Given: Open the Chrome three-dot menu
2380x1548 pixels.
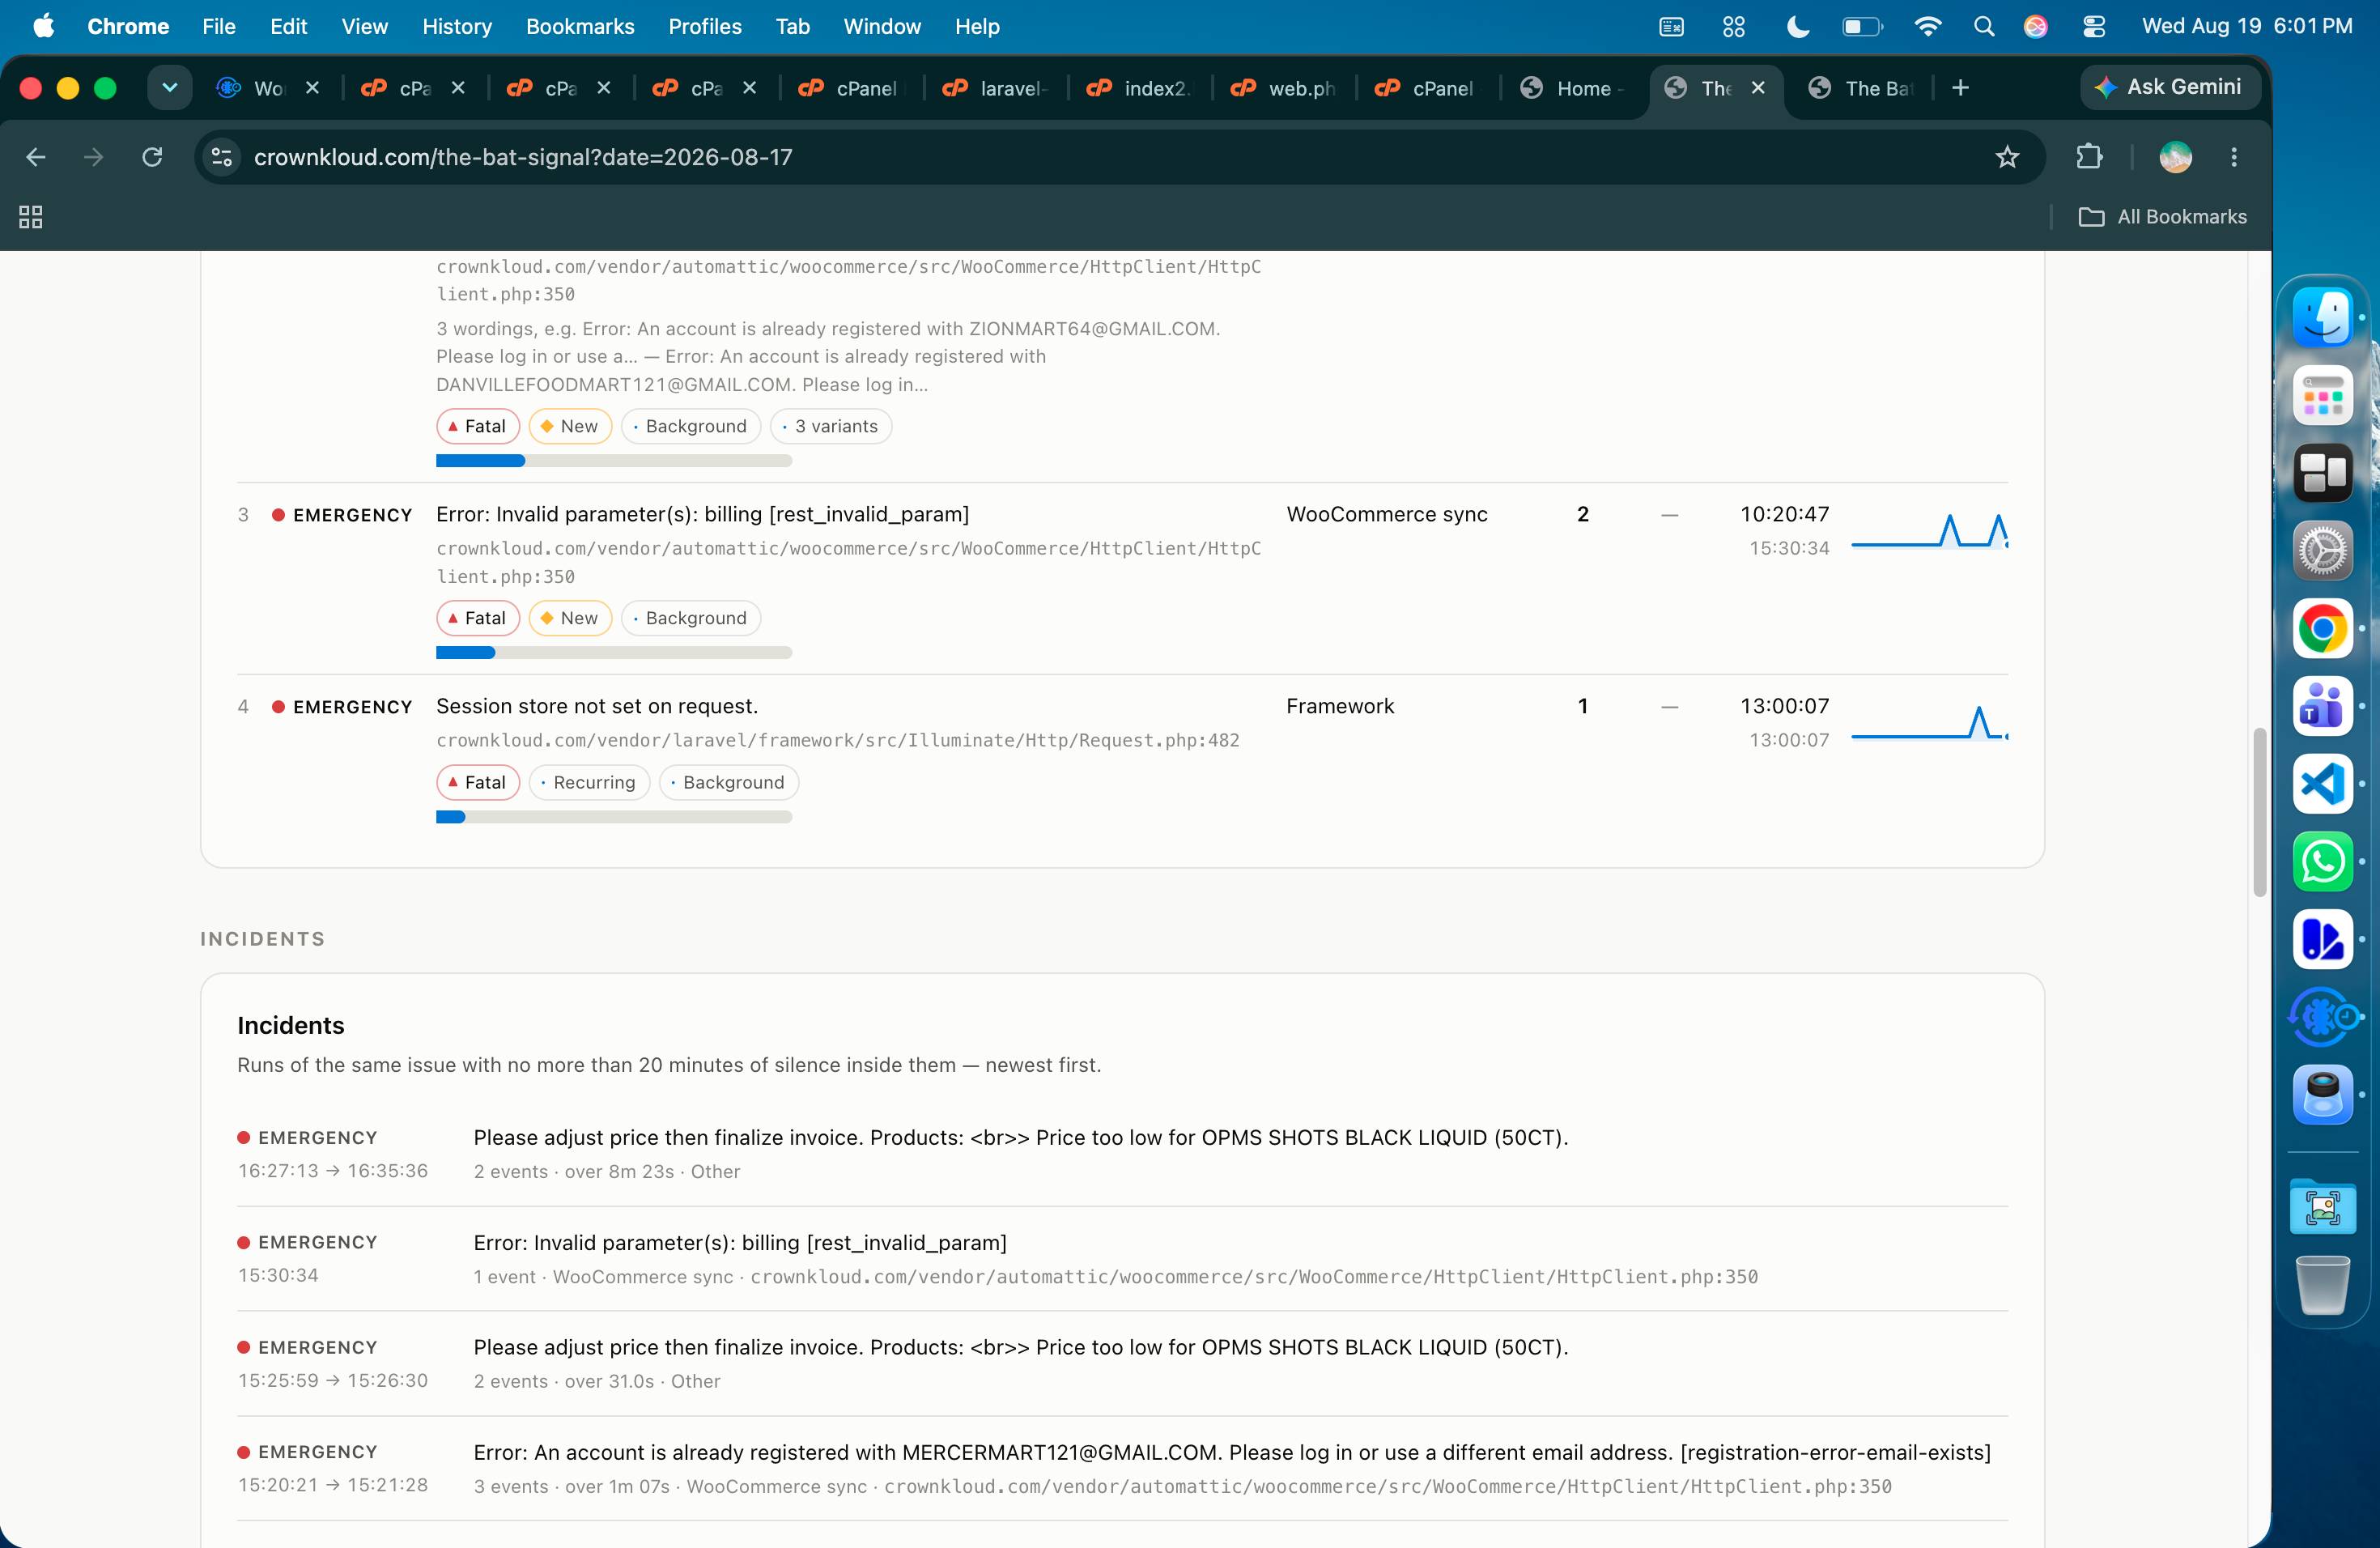Looking at the screenshot, I should tap(2234, 157).
